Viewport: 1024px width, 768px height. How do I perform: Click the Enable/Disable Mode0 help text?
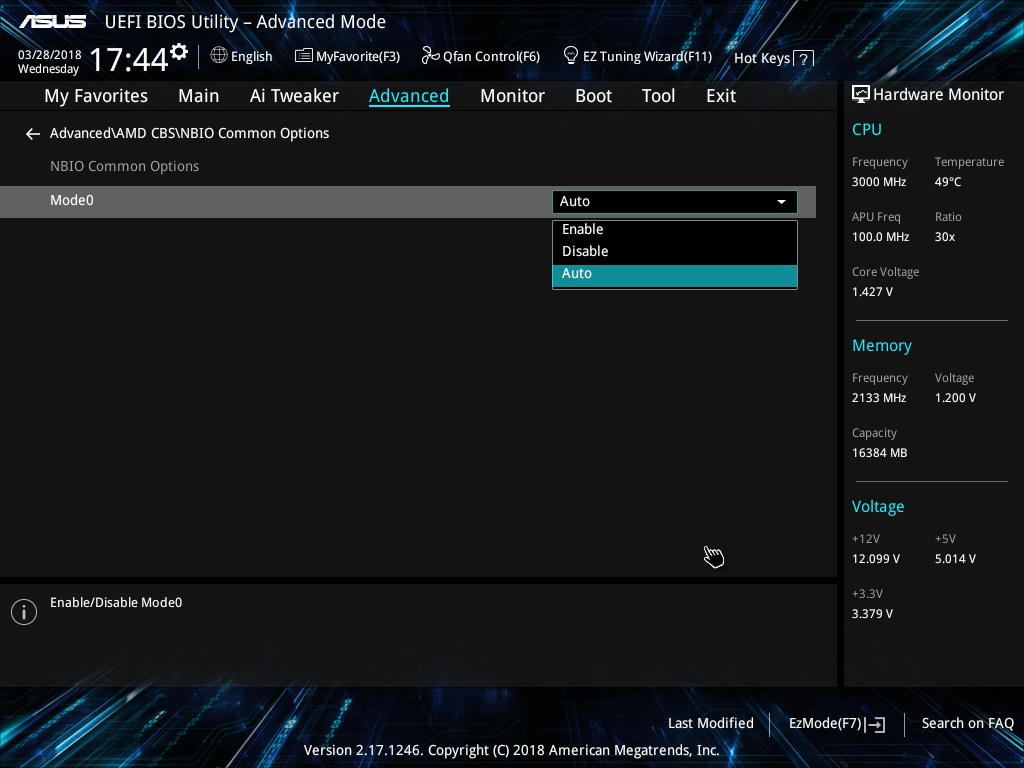pyautogui.click(x=116, y=603)
